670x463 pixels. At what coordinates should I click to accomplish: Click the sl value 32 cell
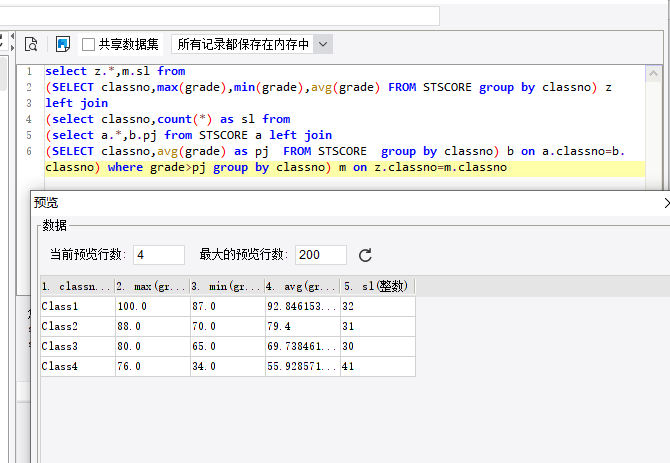pos(378,306)
